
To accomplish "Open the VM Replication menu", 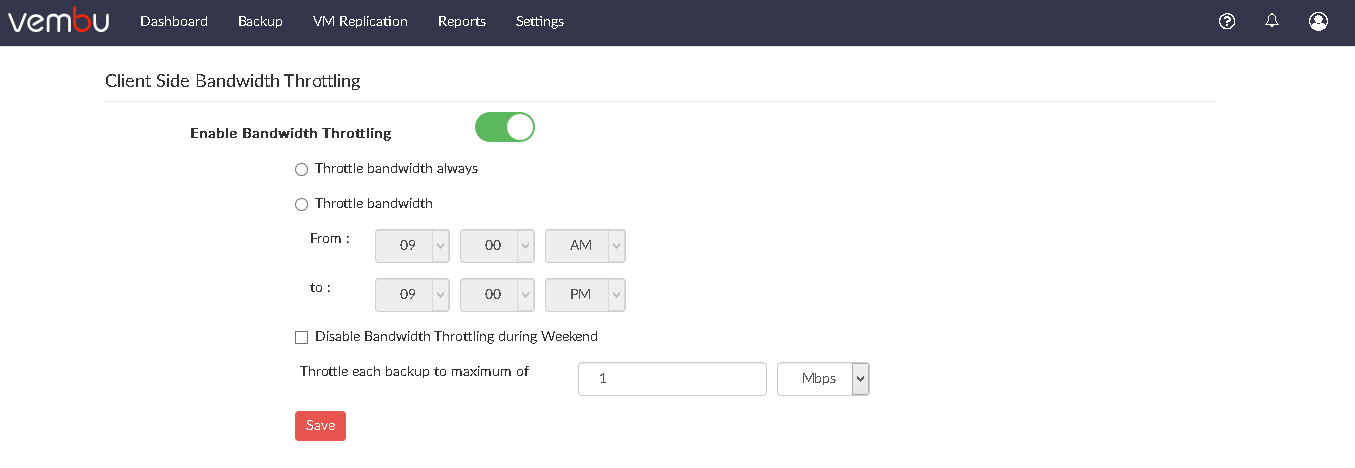I will (x=360, y=21).
